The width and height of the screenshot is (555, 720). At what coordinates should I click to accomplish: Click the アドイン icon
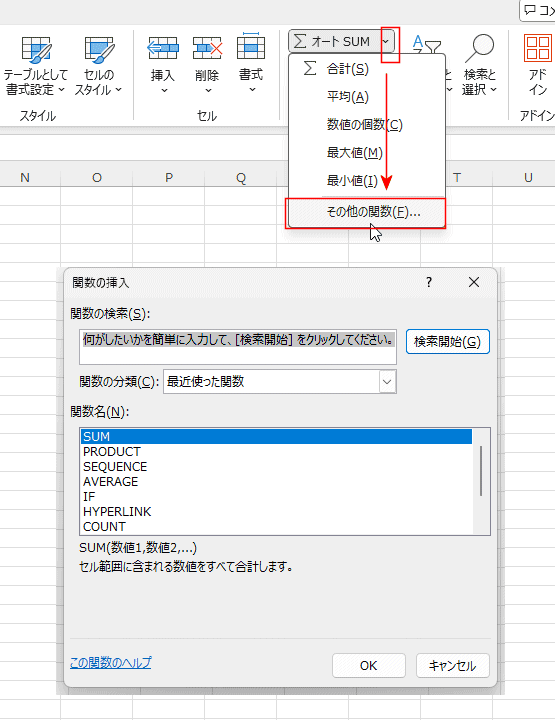point(538,48)
